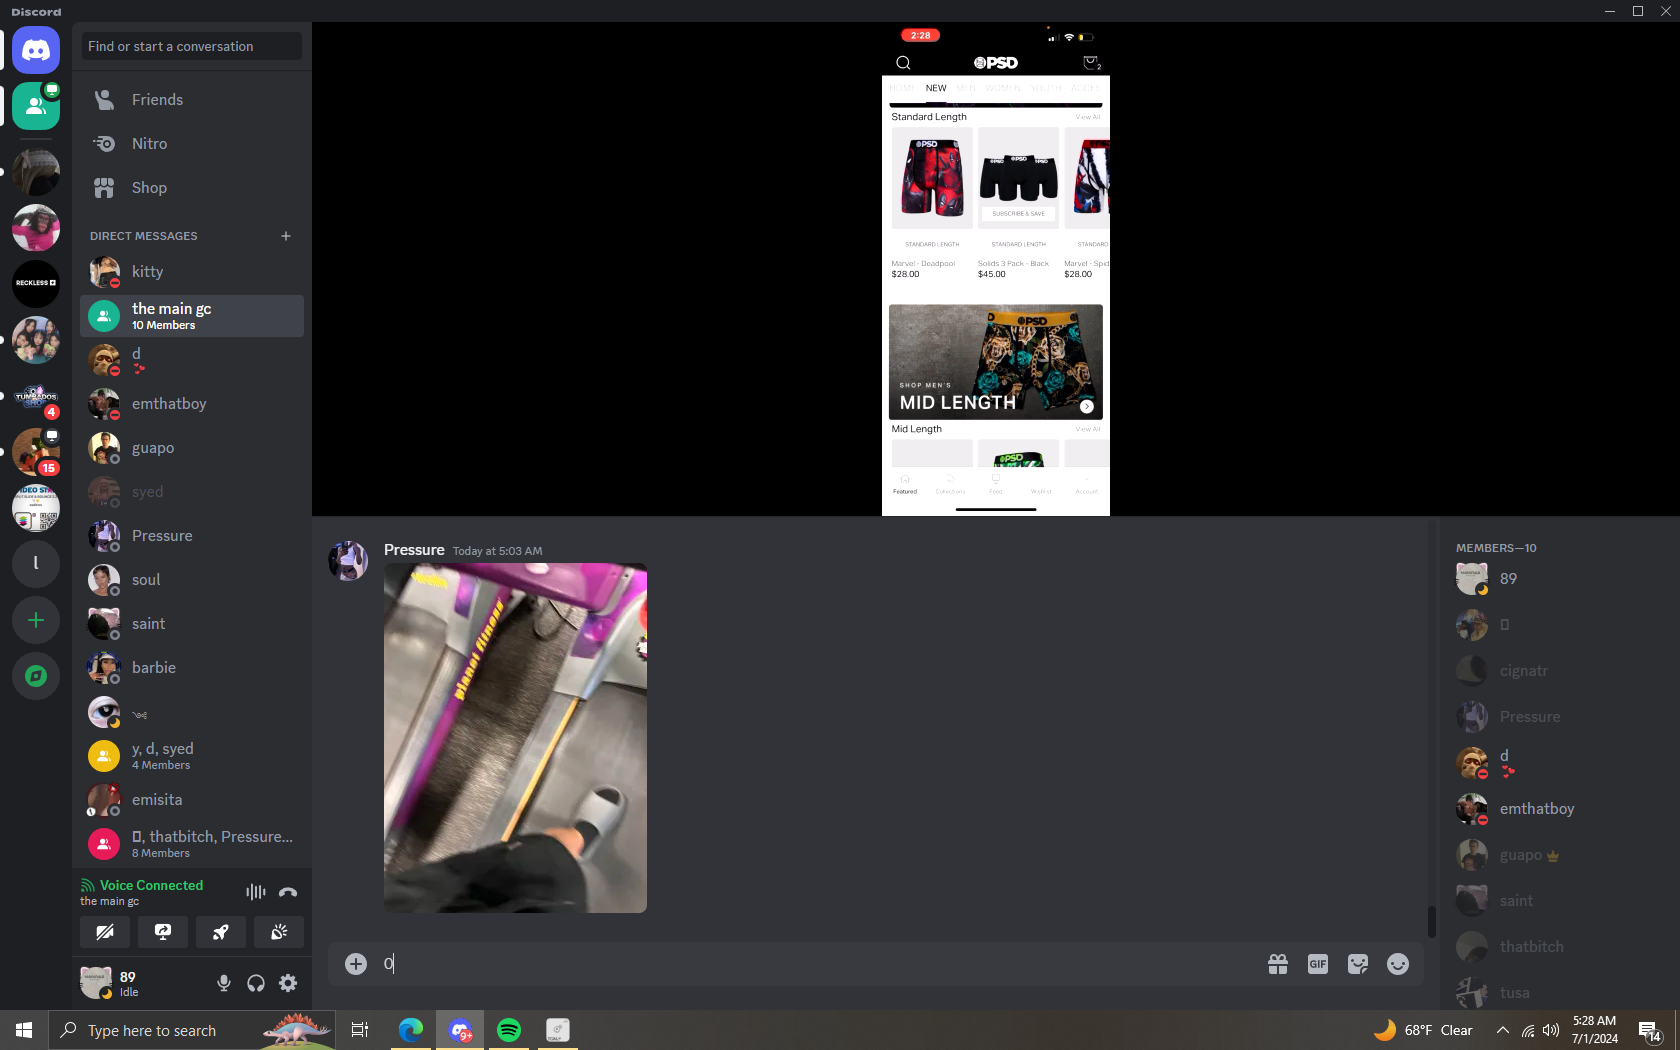This screenshot has height=1050, width=1680.
Task: Send a gift with the gift icon
Action: [1278, 964]
